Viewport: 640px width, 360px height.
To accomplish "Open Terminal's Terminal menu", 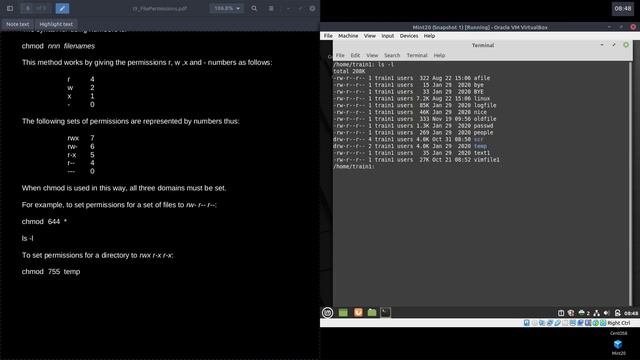I will (417, 55).
